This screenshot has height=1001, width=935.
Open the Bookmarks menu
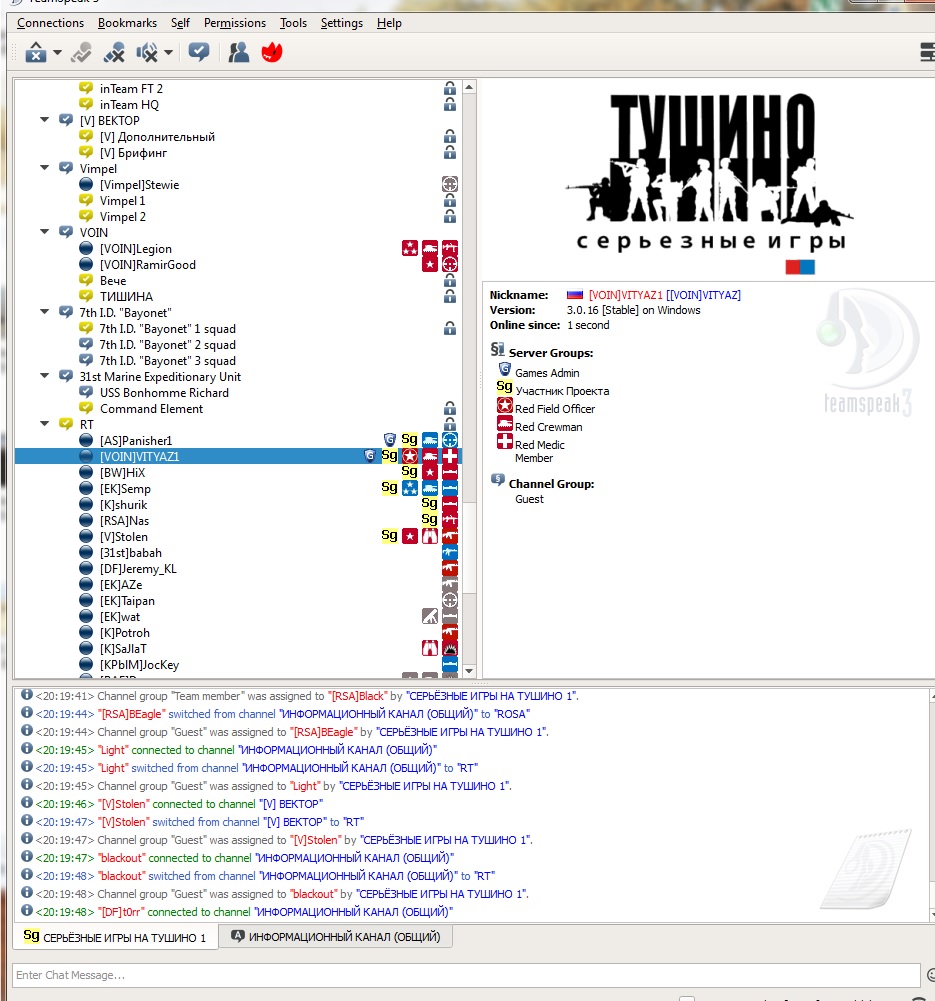point(127,23)
